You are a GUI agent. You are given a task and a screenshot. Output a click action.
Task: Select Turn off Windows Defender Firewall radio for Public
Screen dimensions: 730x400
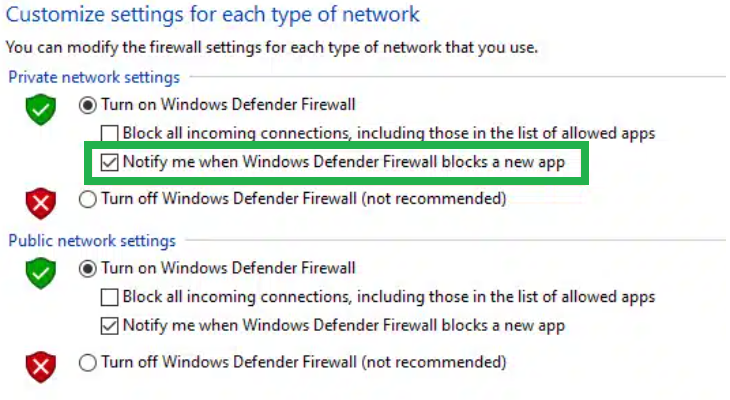(x=88, y=362)
